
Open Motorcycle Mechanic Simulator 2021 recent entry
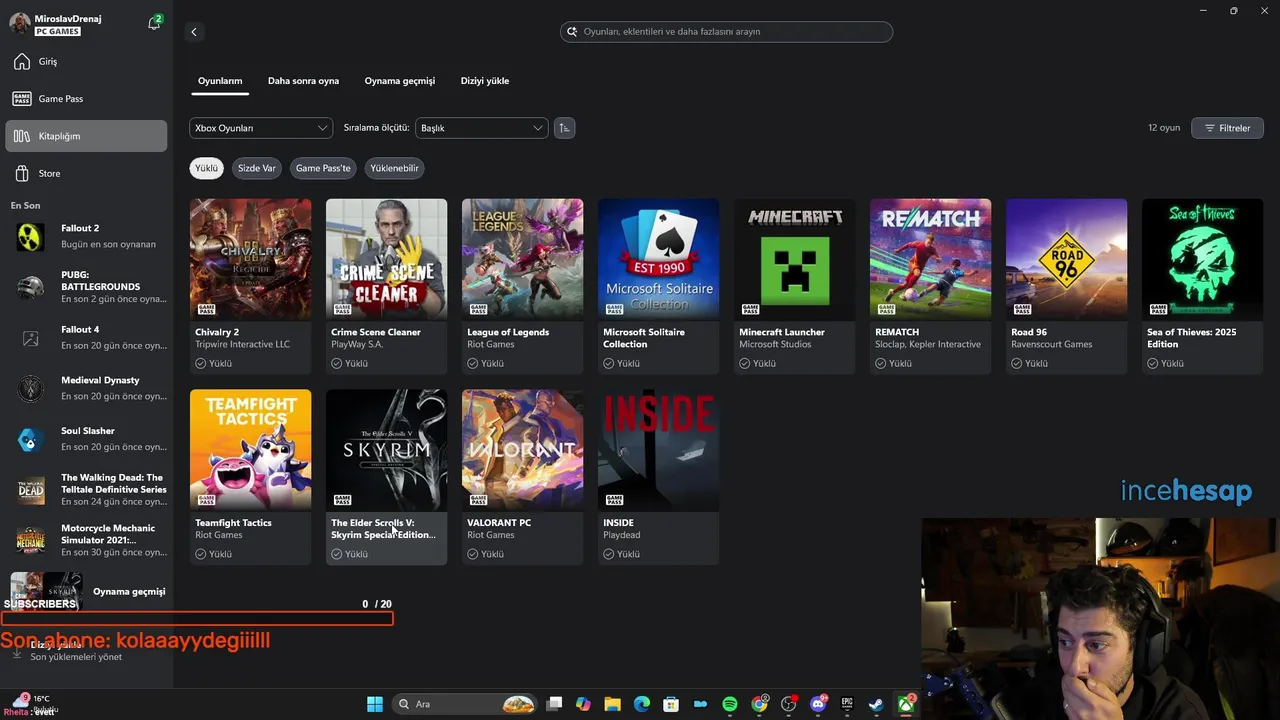pos(87,541)
